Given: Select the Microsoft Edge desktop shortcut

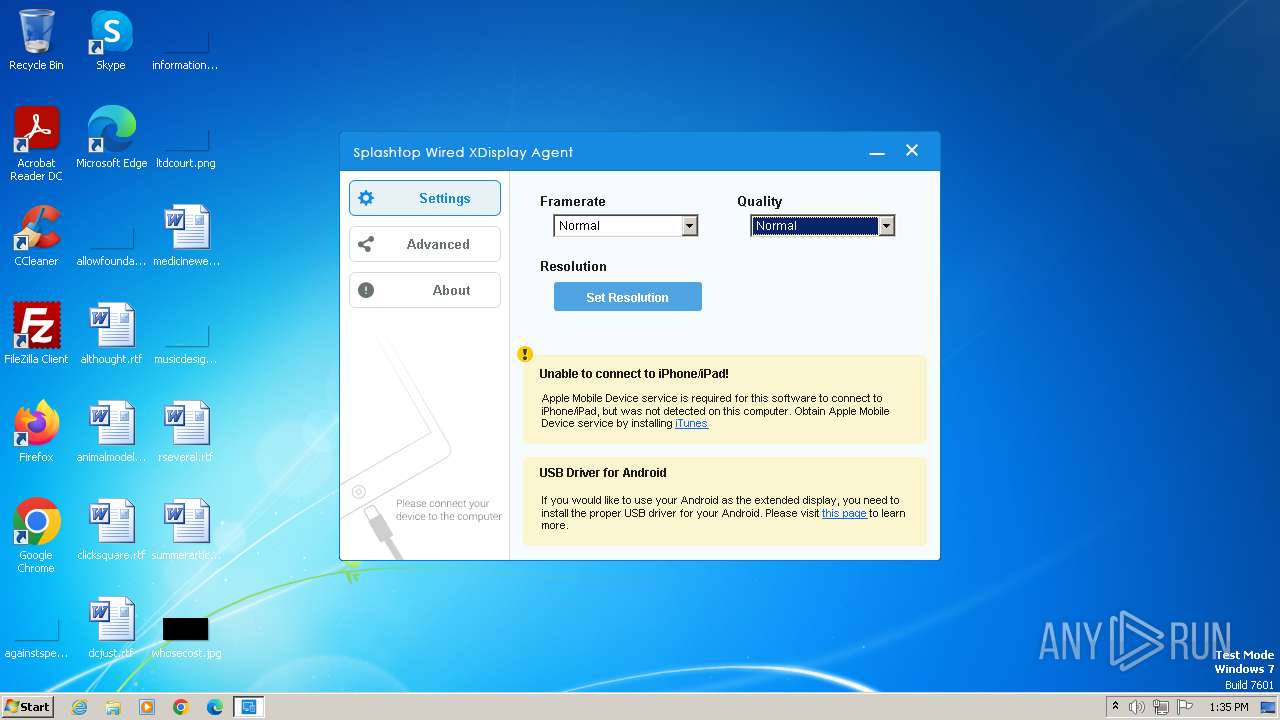Looking at the screenshot, I should (111, 138).
